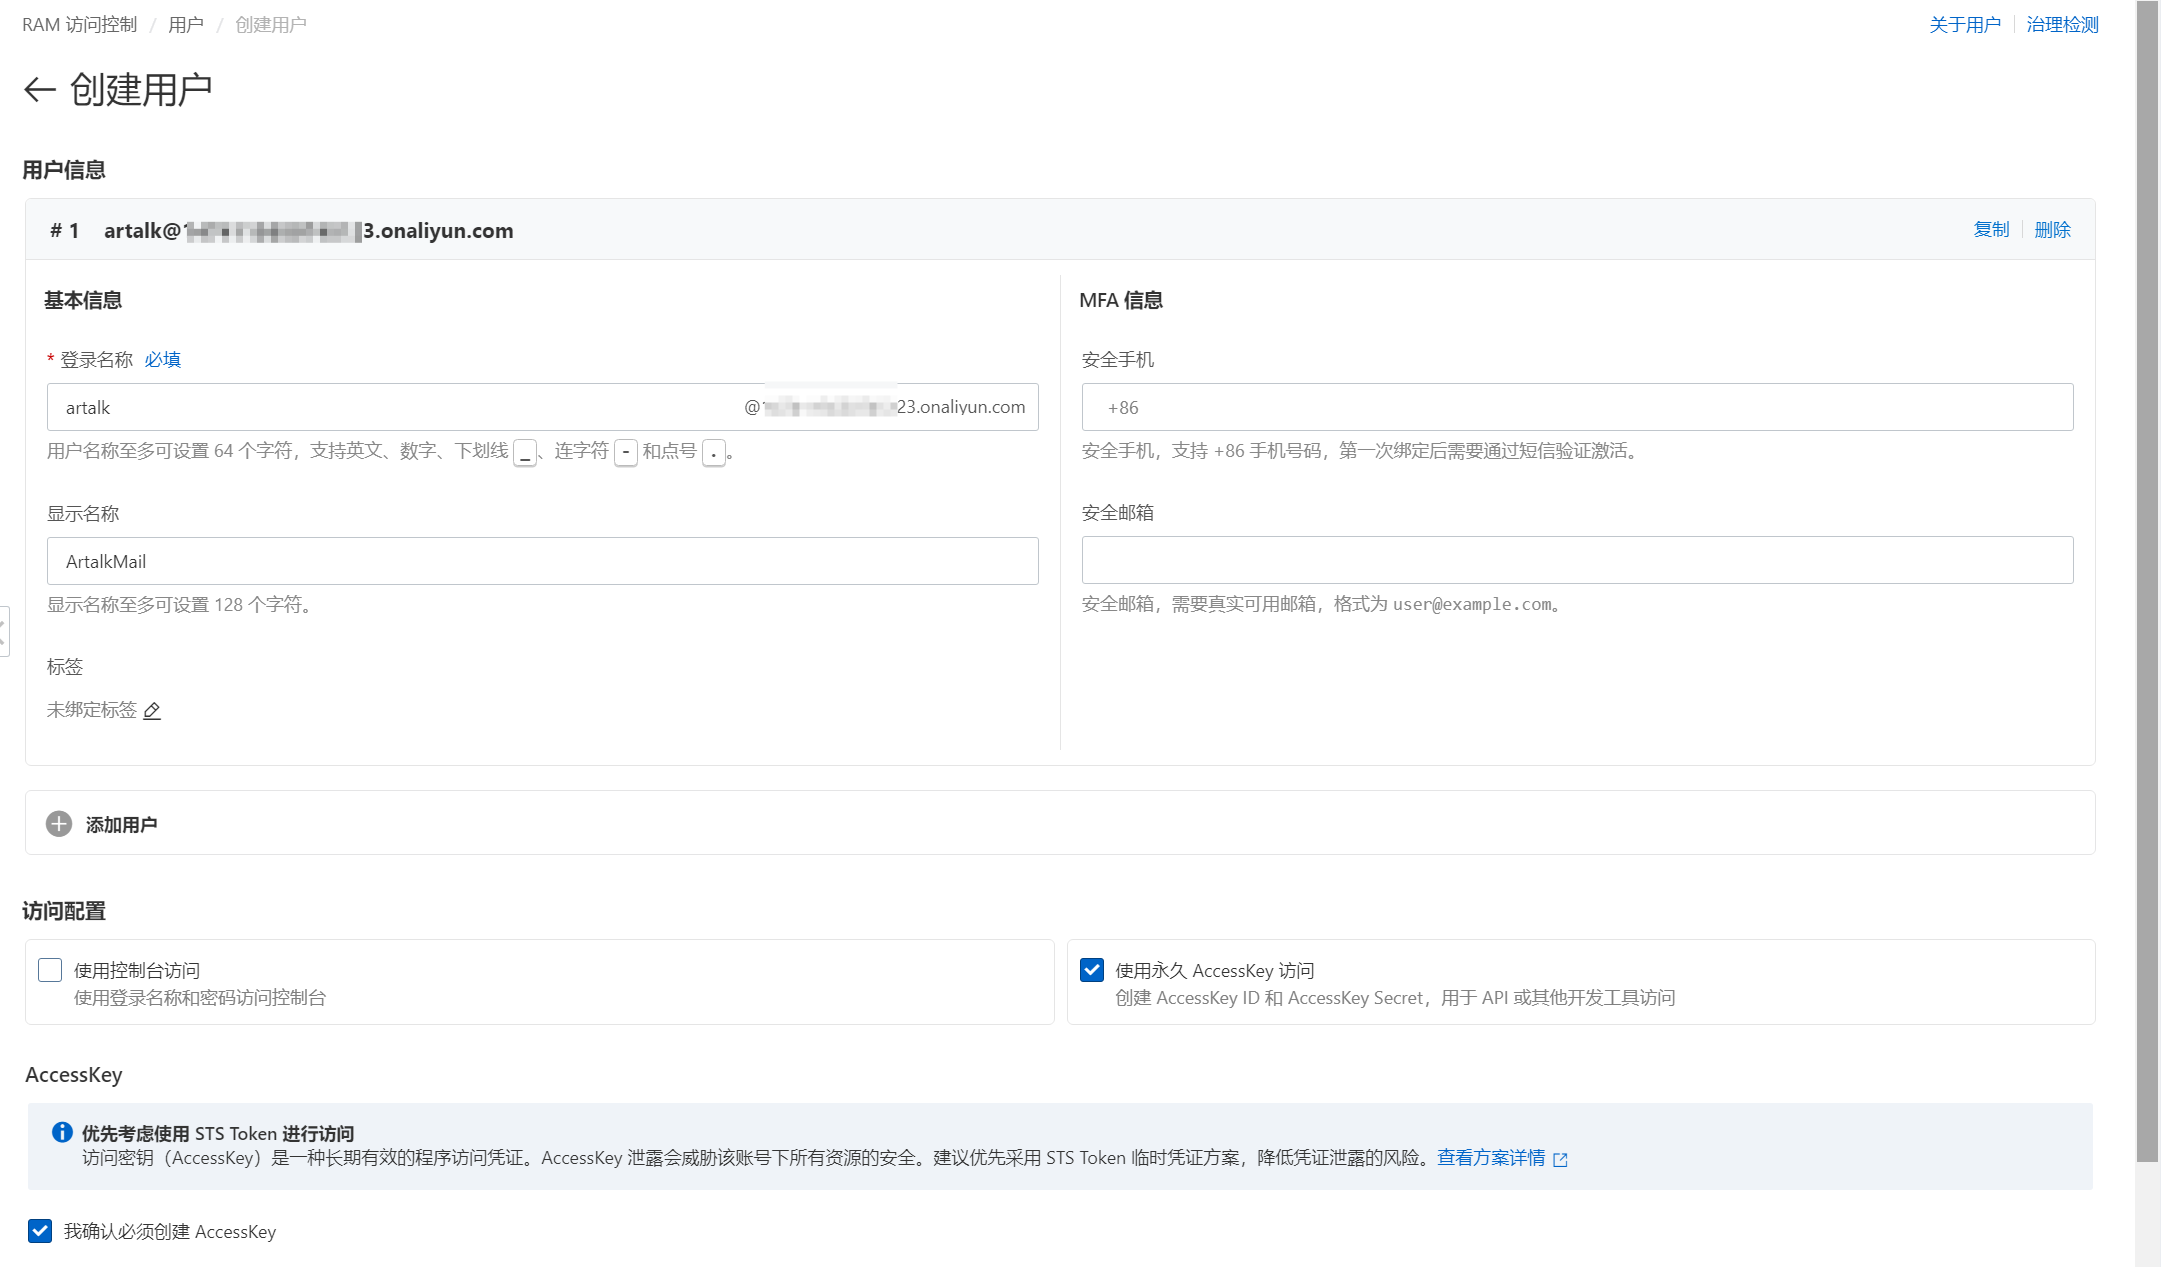The height and width of the screenshot is (1267, 2161).
Task: Go back using the arrow beside 创建用户
Action: click(39, 90)
